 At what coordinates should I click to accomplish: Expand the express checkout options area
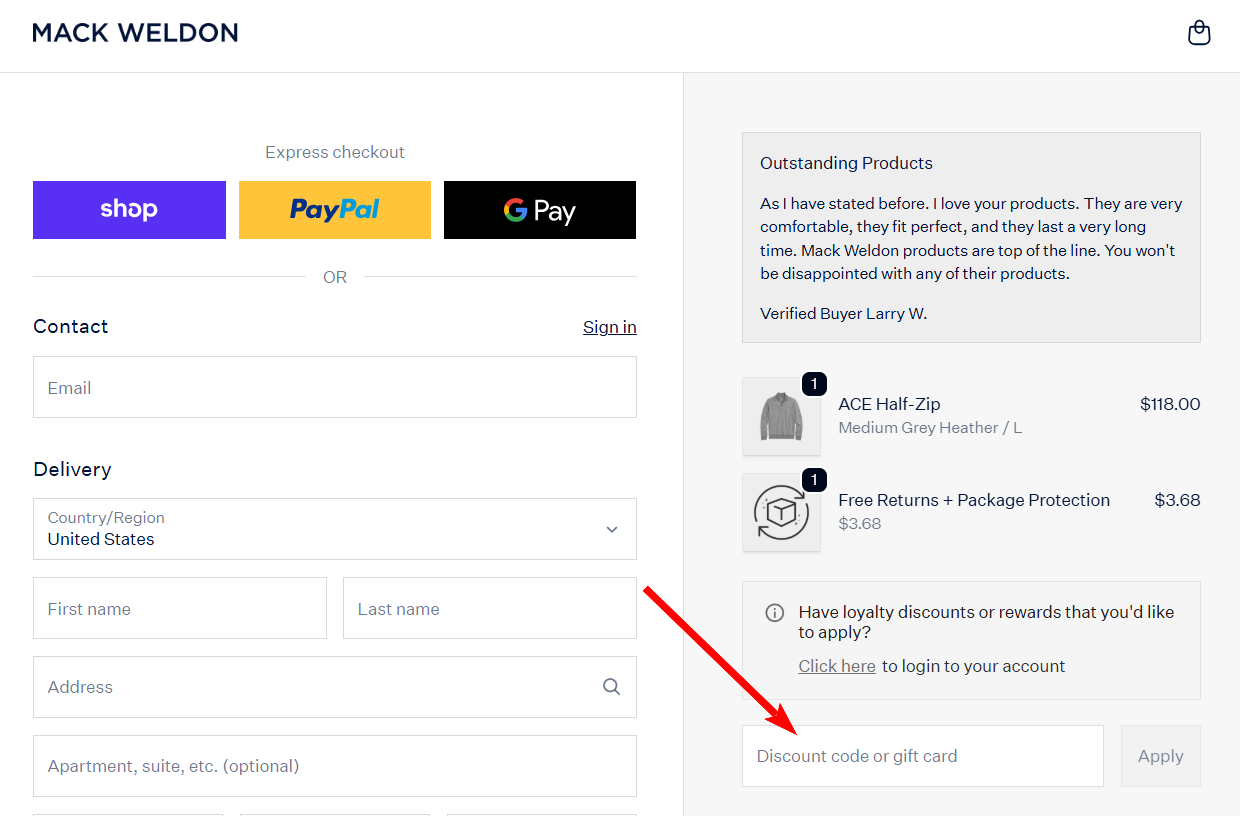tap(334, 152)
